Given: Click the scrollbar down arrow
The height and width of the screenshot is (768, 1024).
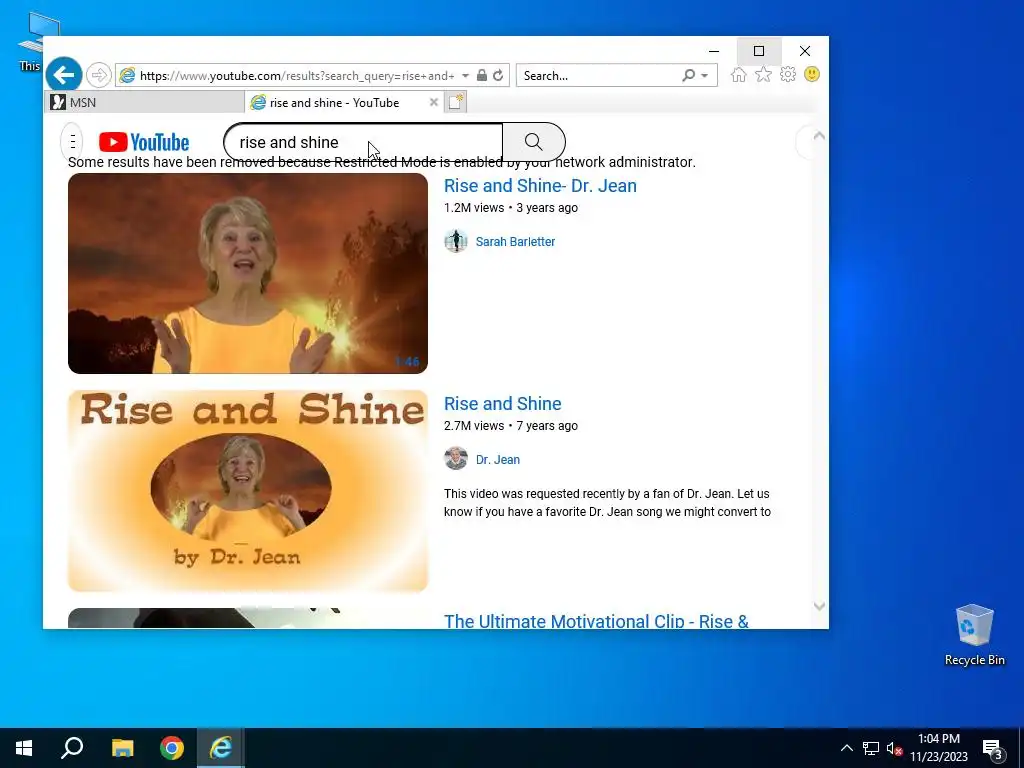Looking at the screenshot, I should [819, 607].
